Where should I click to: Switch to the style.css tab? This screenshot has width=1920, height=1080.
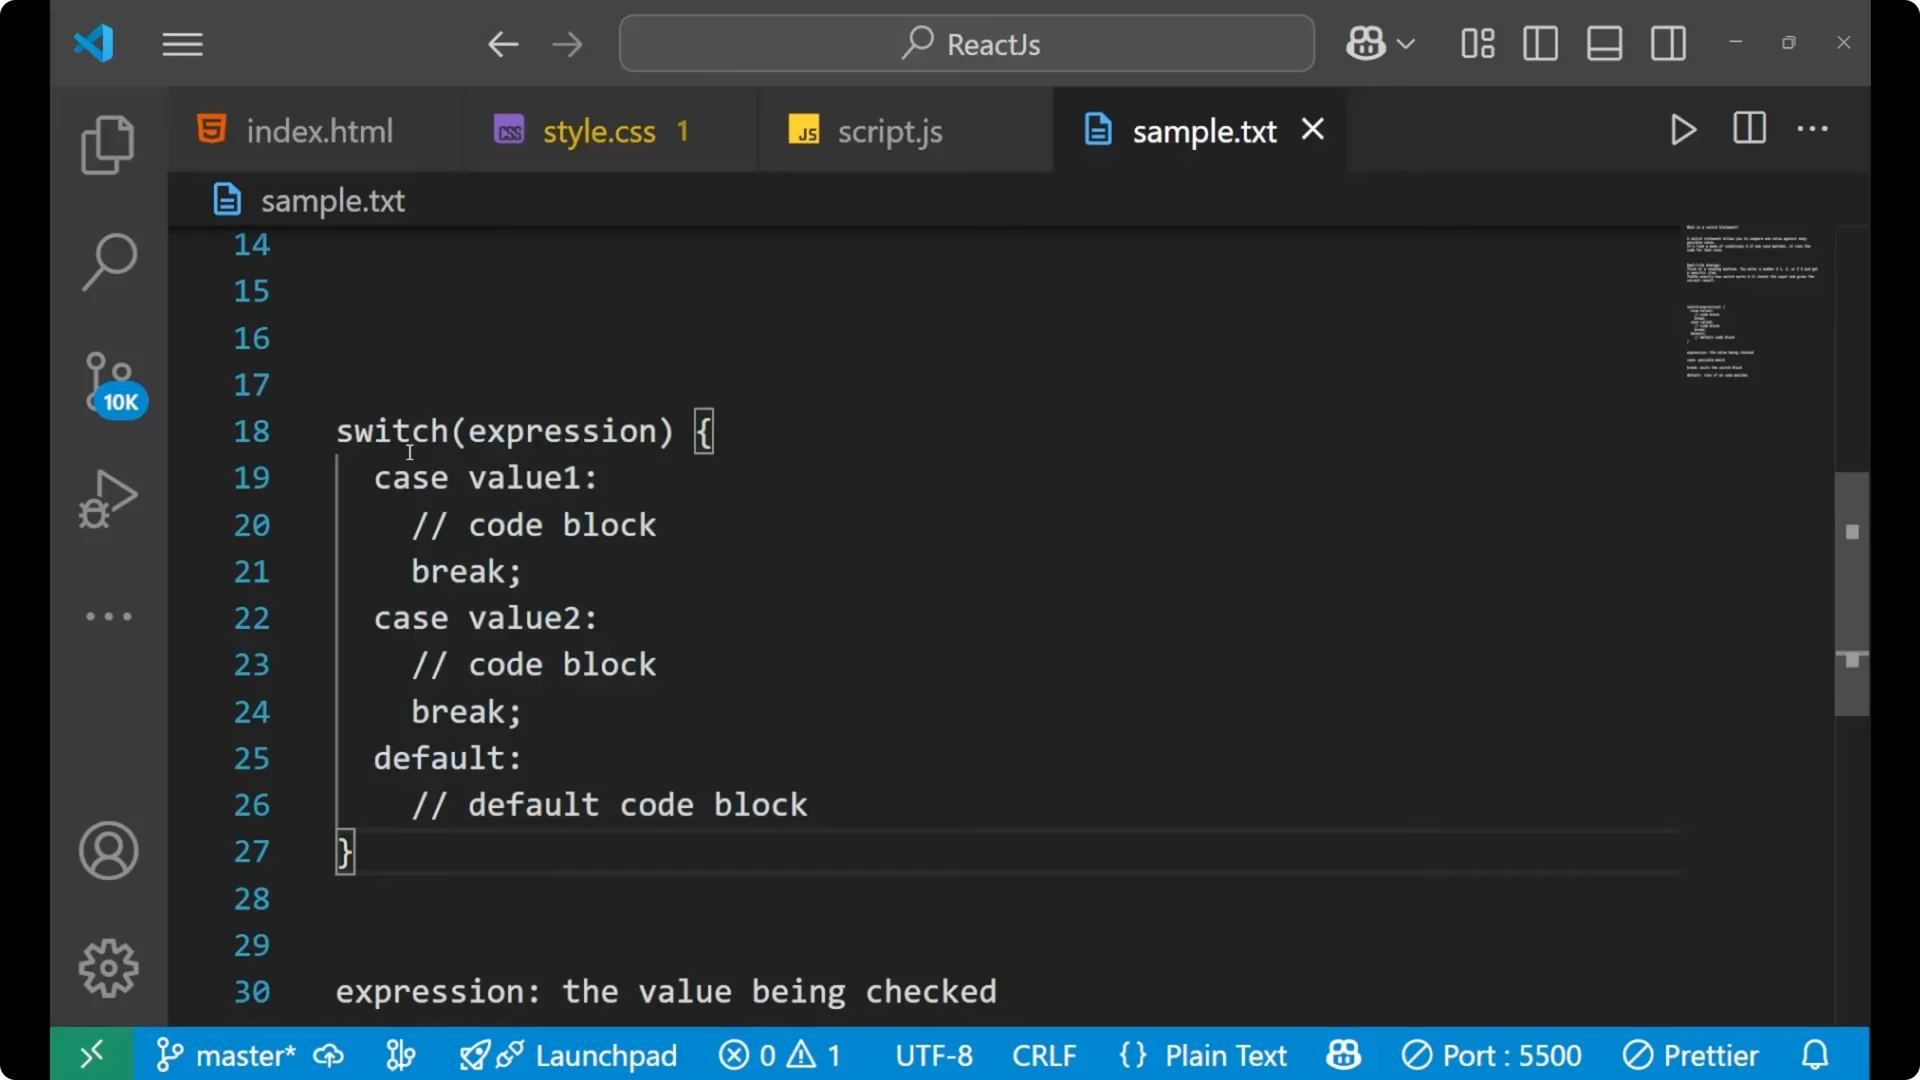click(x=597, y=130)
